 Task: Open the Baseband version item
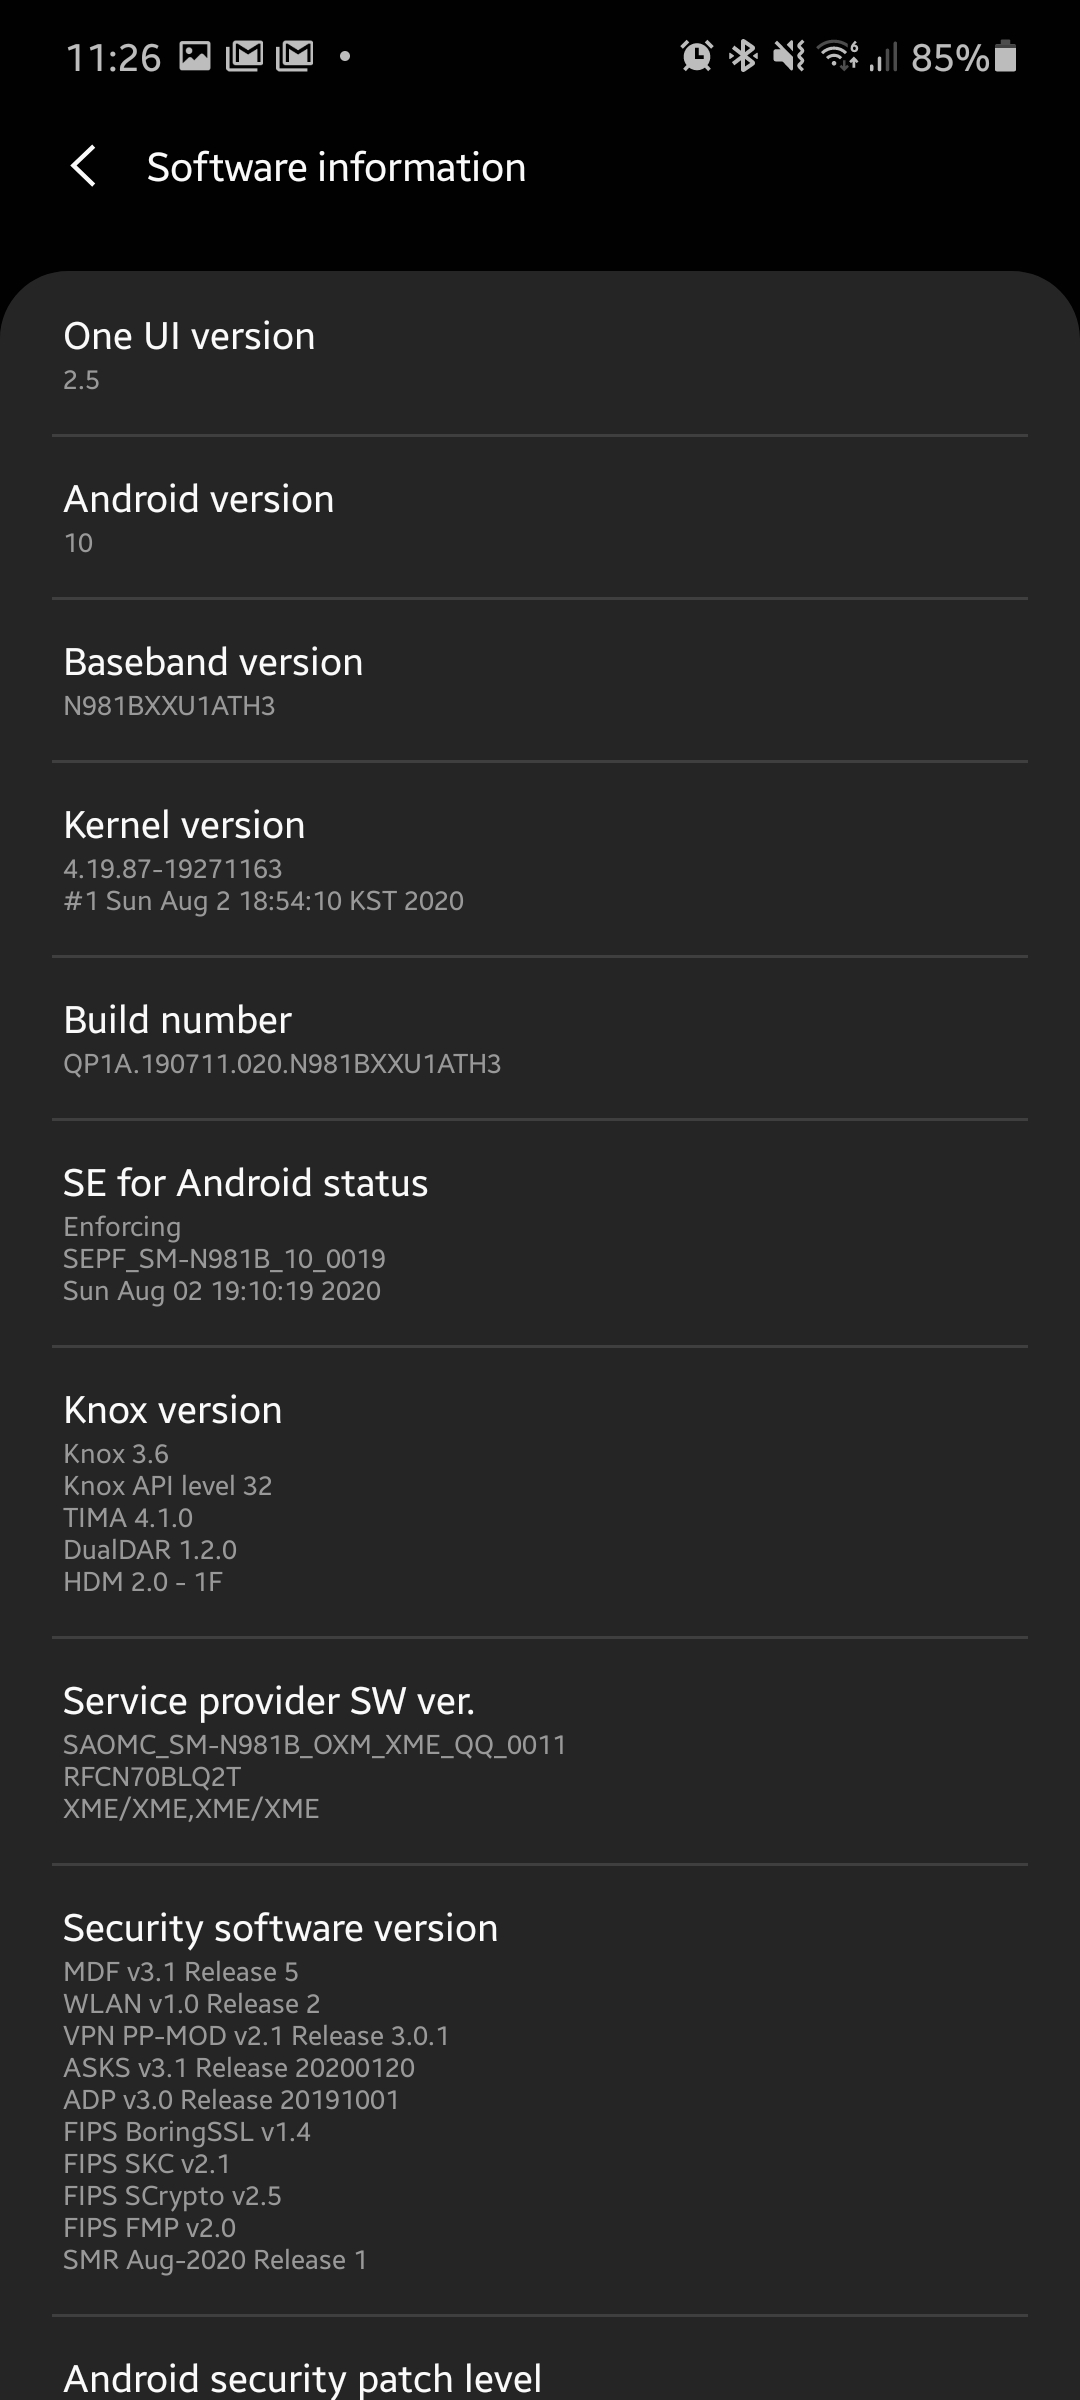click(x=540, y=681)
